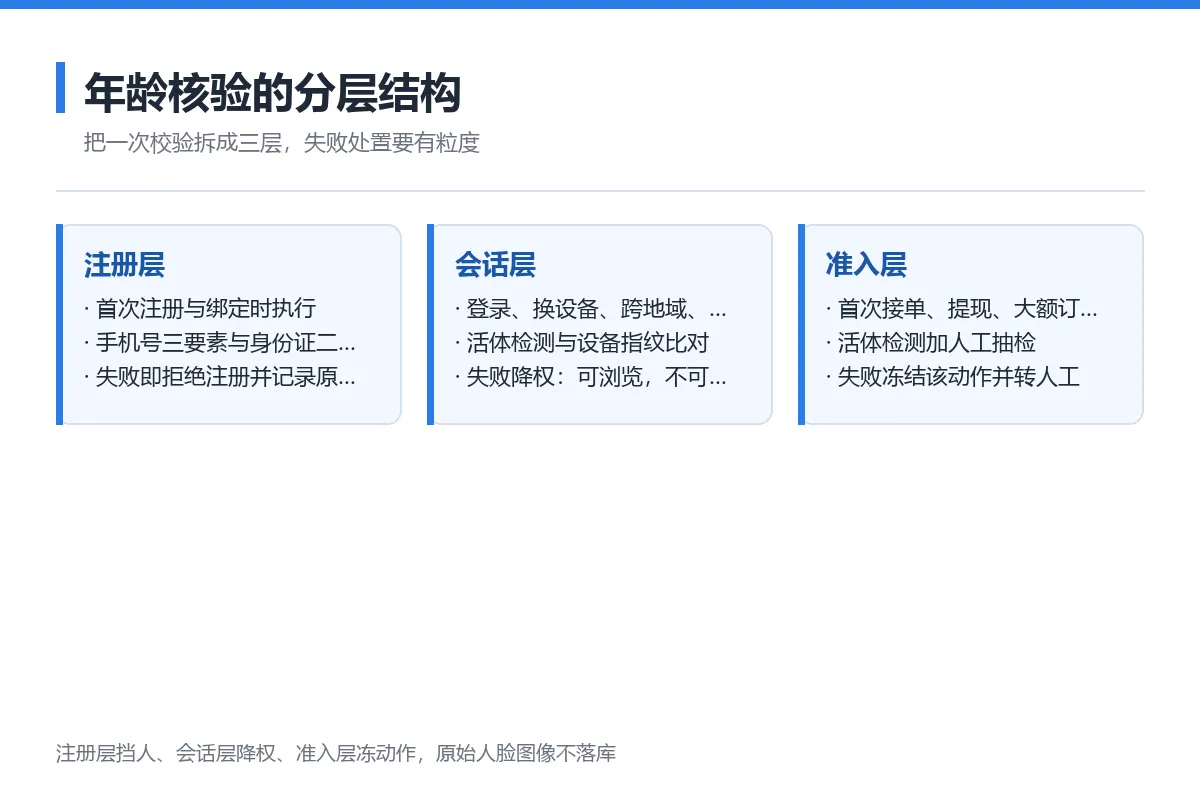Image resolution: width=1200 pixels, height=800 pixels.
Task: Select bullet 首次注册与绑定时执行
Action: click(x=200, y=309)
